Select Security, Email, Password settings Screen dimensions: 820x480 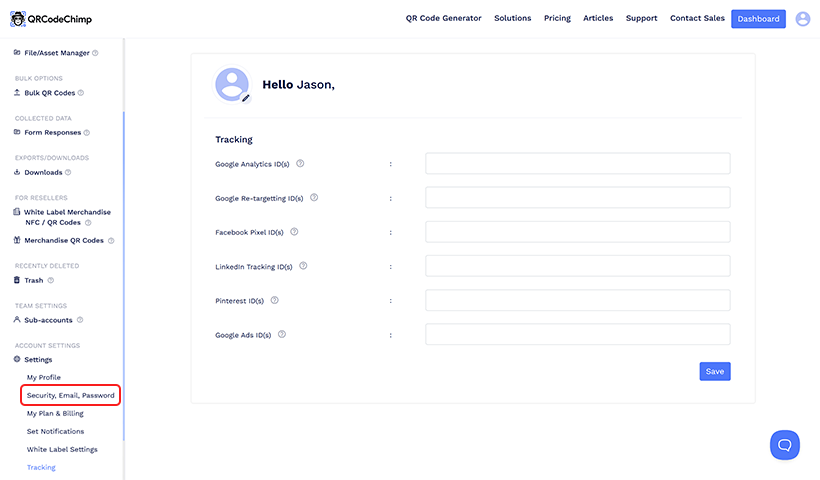click(70, 395)
